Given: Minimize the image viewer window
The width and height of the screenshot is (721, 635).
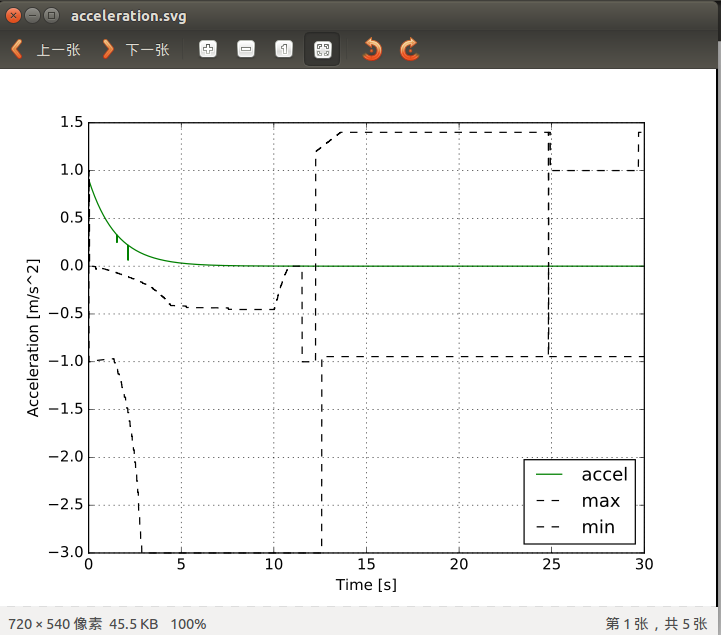Looking at the screenshot, I should 32,16.
